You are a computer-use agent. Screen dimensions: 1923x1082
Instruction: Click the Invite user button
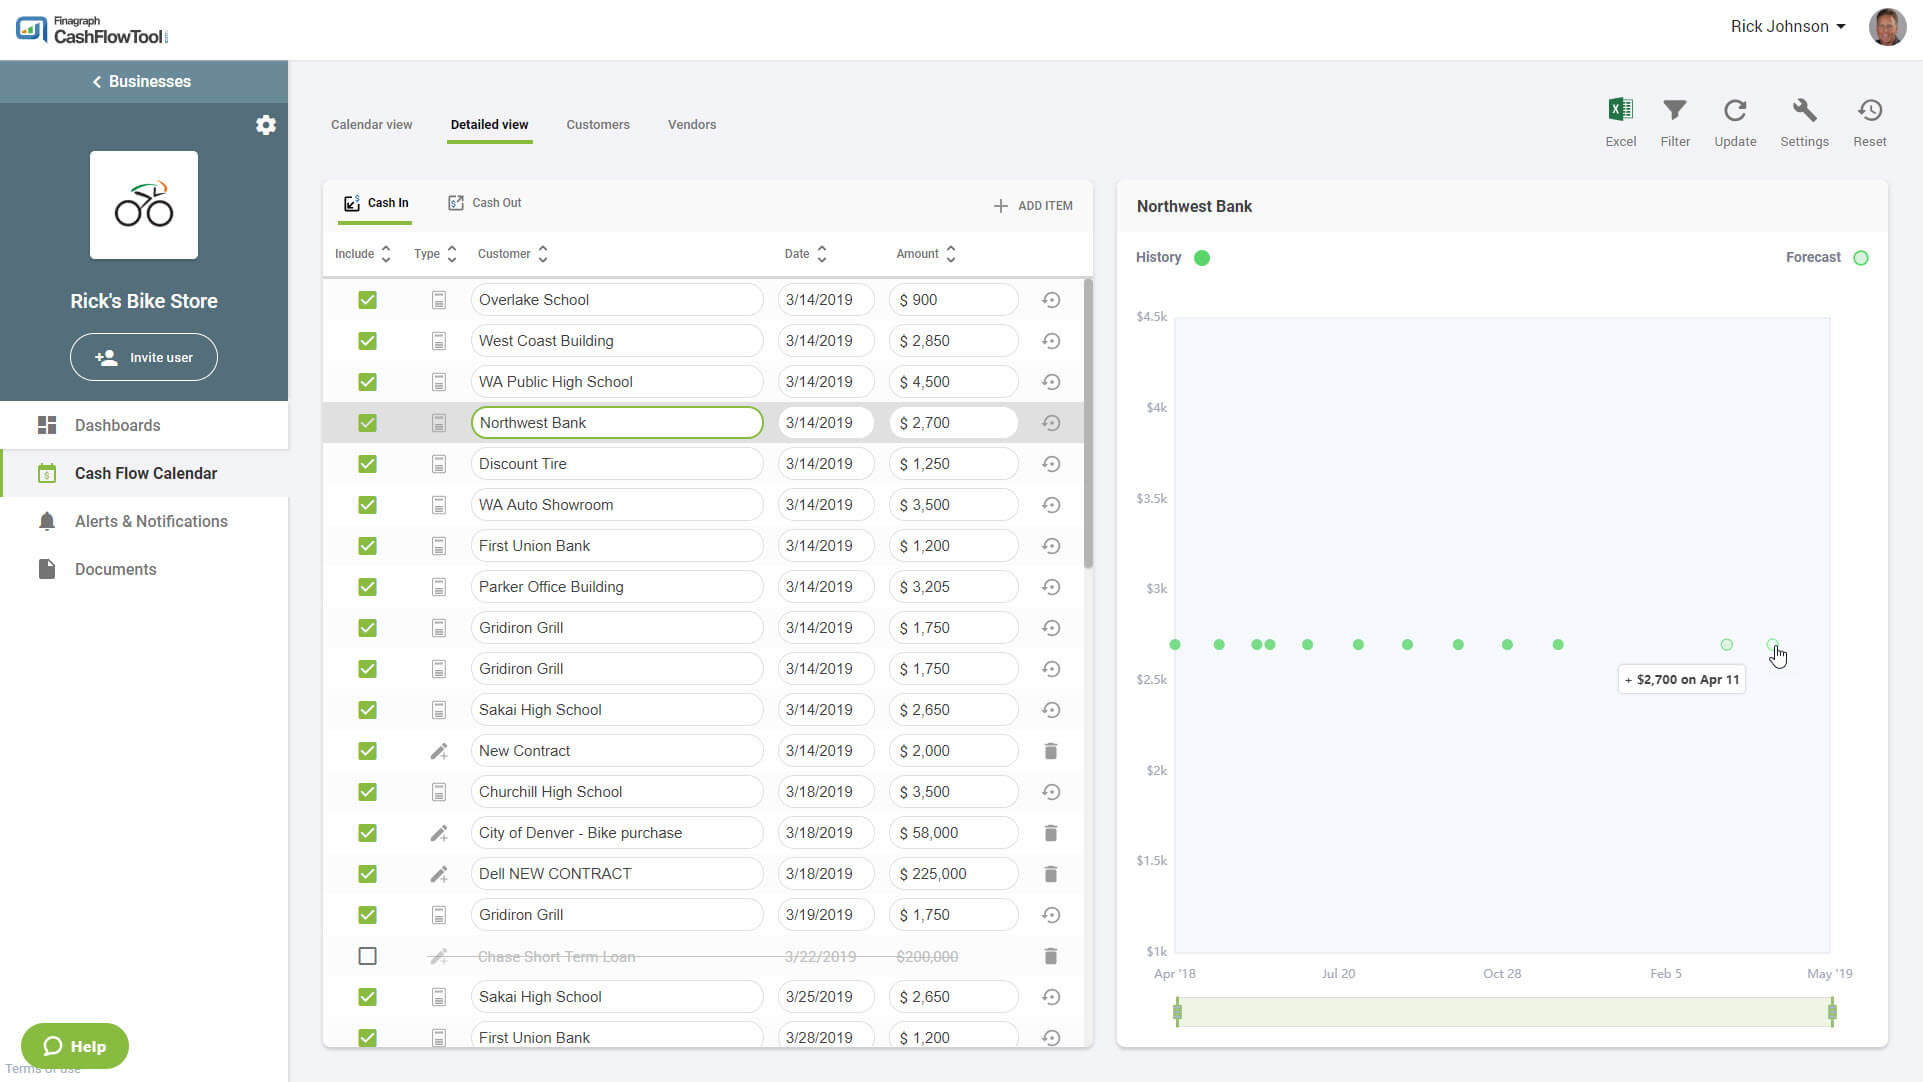point(144,357)
